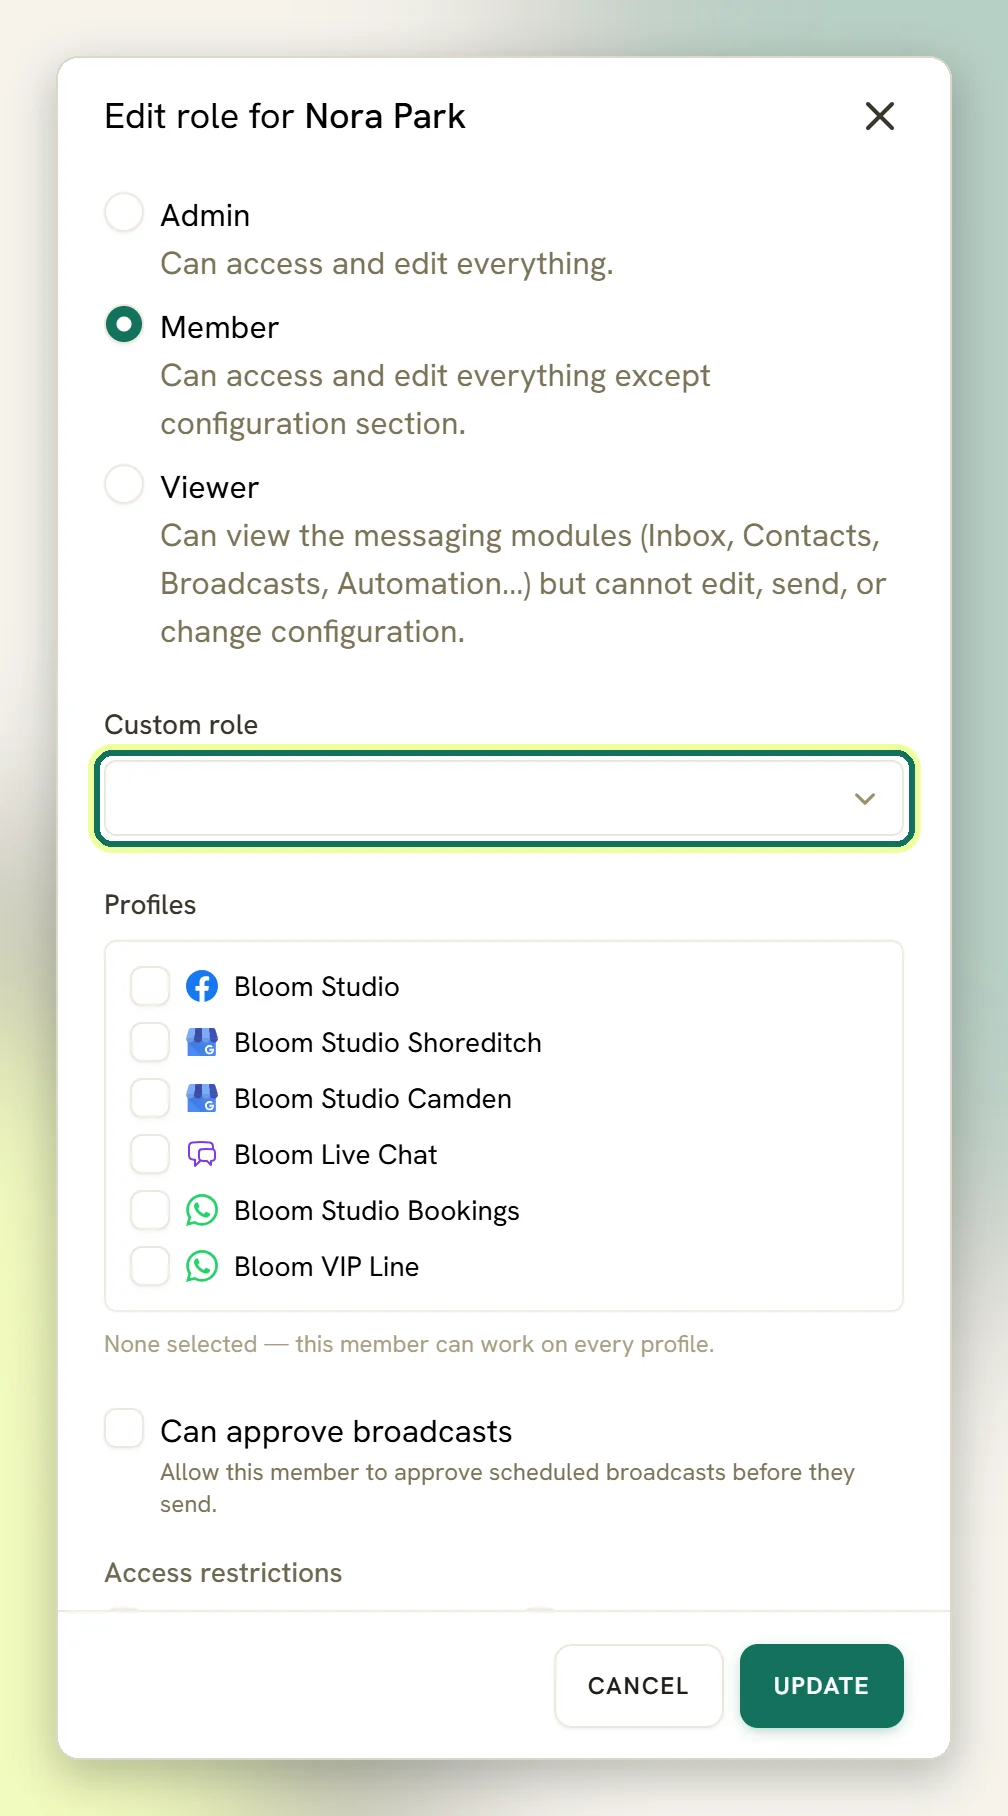The height and width of the screenshot is (1816, 1008).
Task: Select the Admin role radio button
Action: [124, 213]
